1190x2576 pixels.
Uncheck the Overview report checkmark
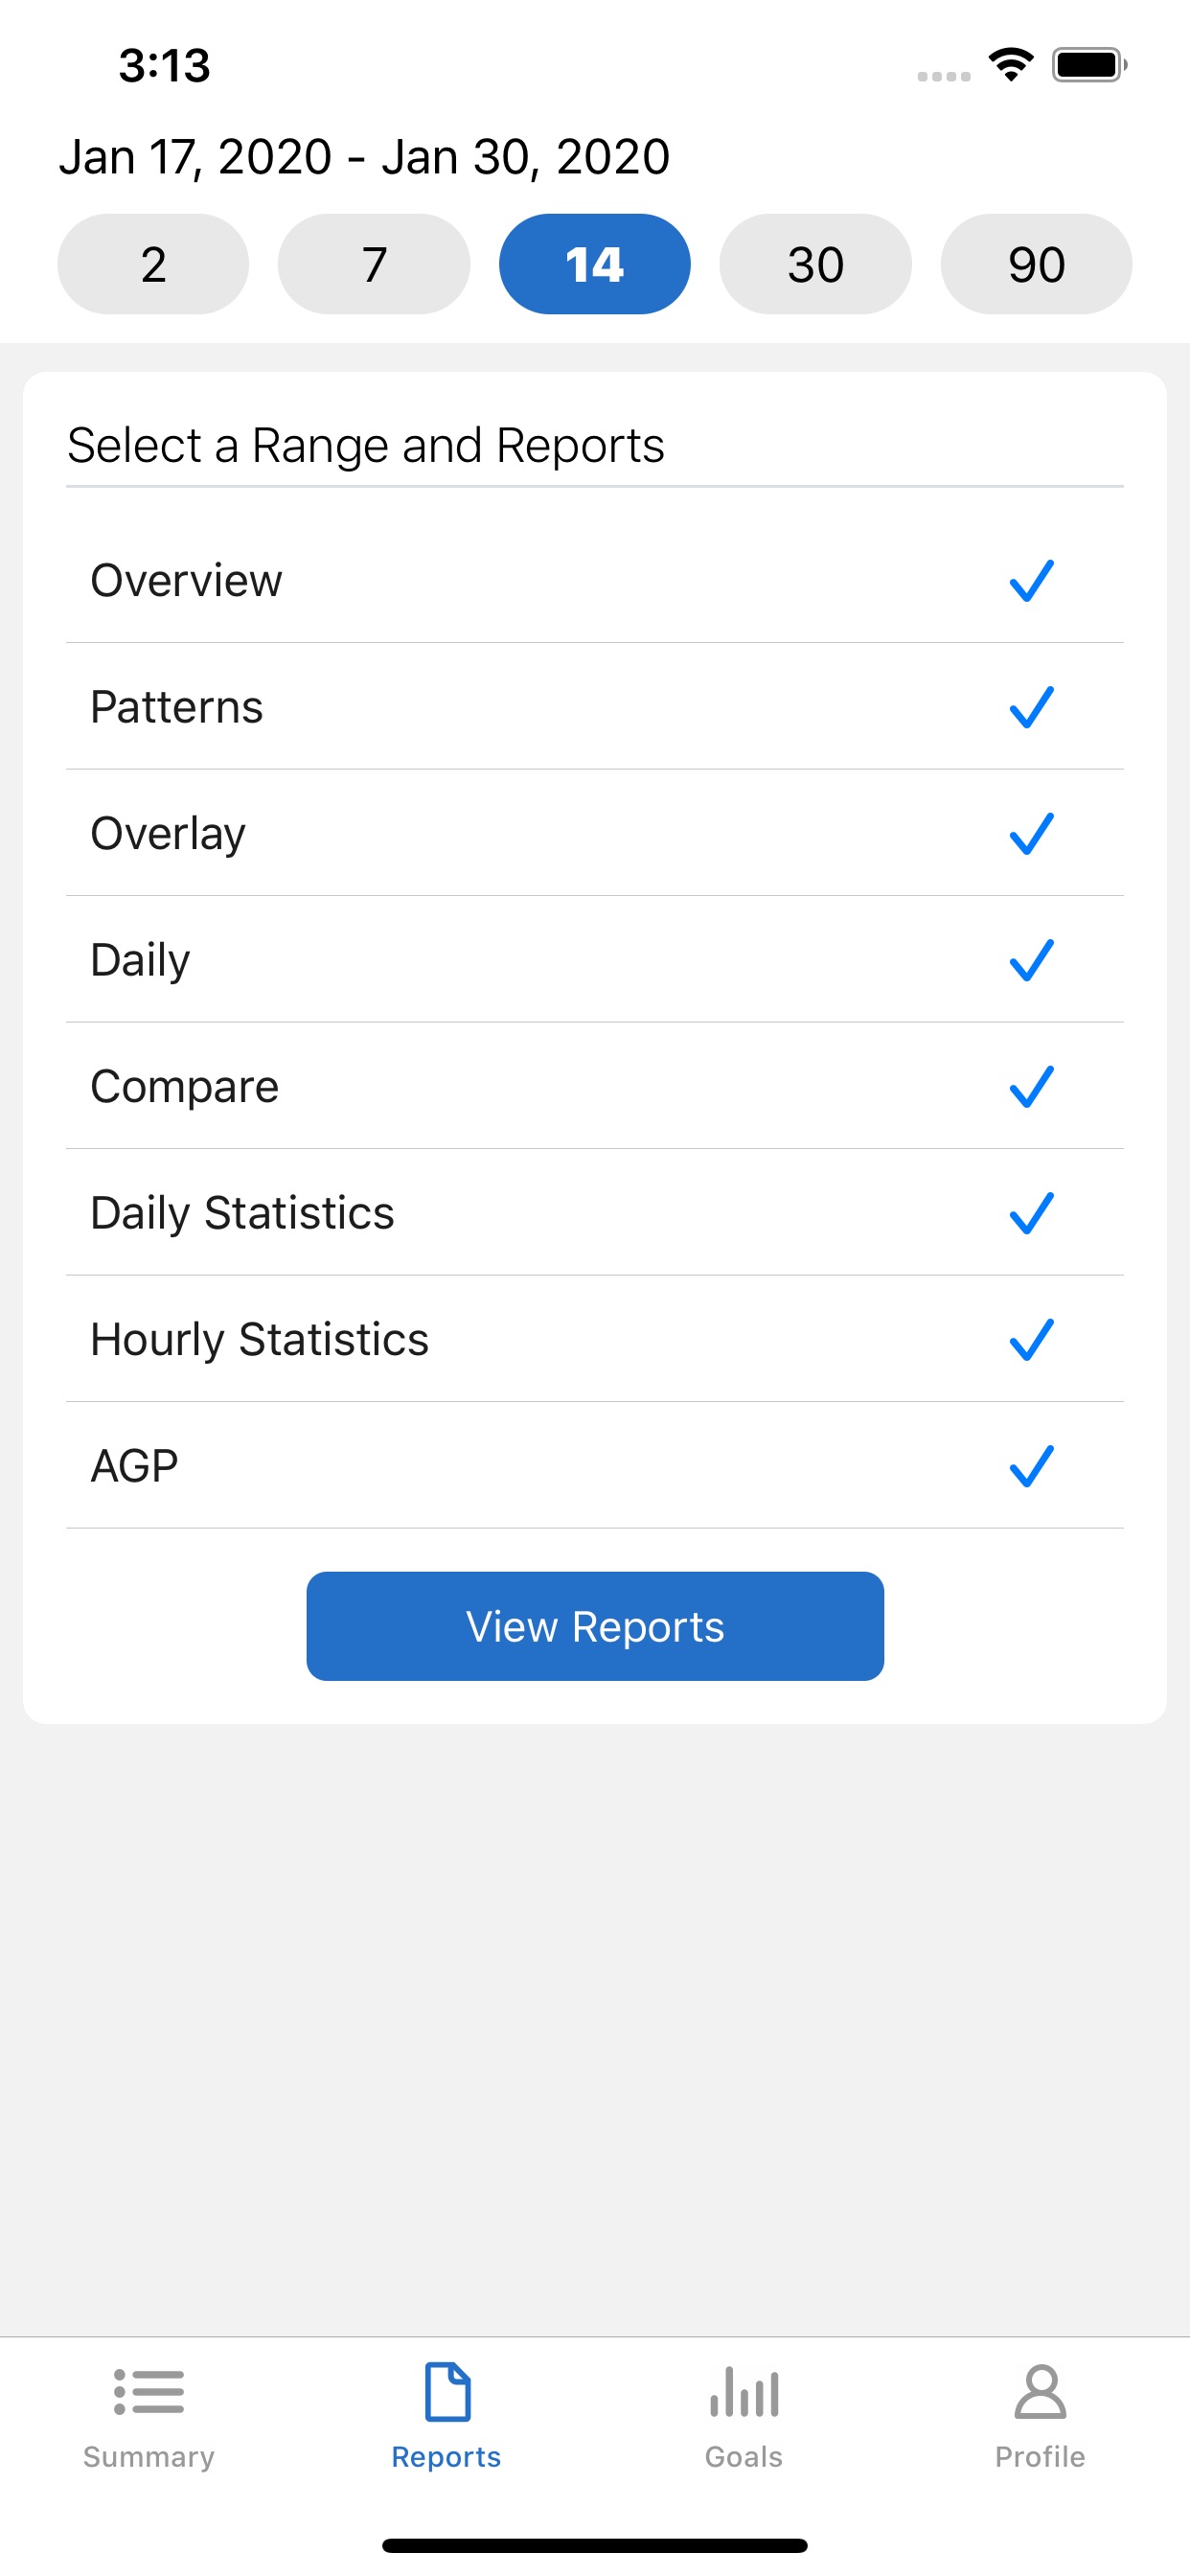(1031, 581)
